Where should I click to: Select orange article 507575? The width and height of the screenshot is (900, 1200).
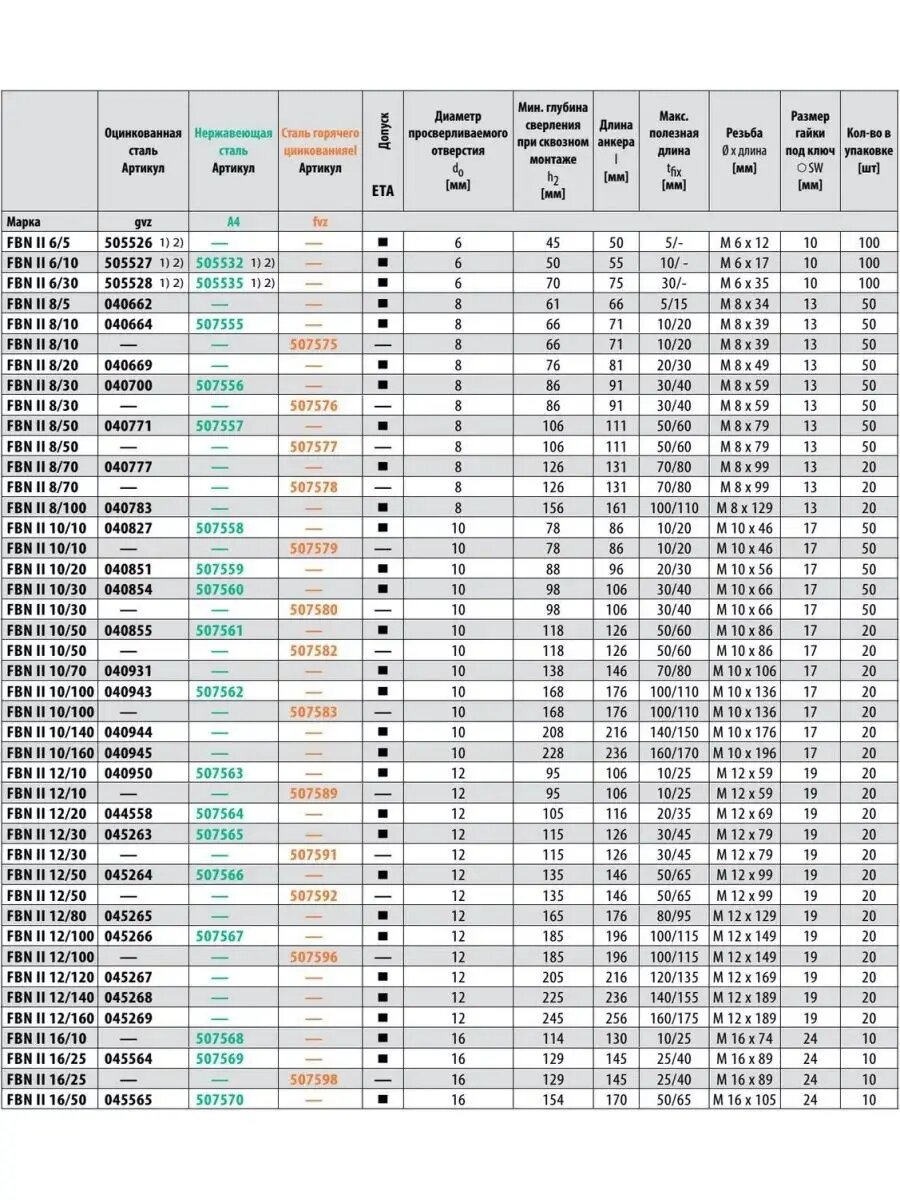point(314,344)
